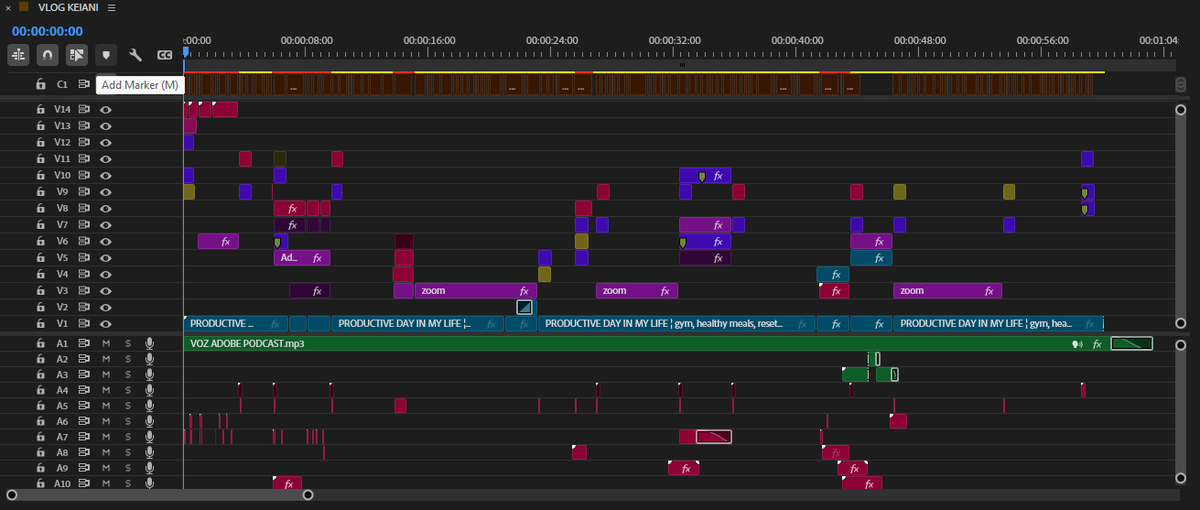The height and width of the screenshot is (510, 1200).
Task: Lock audio track A1
Action: point(41,343)
